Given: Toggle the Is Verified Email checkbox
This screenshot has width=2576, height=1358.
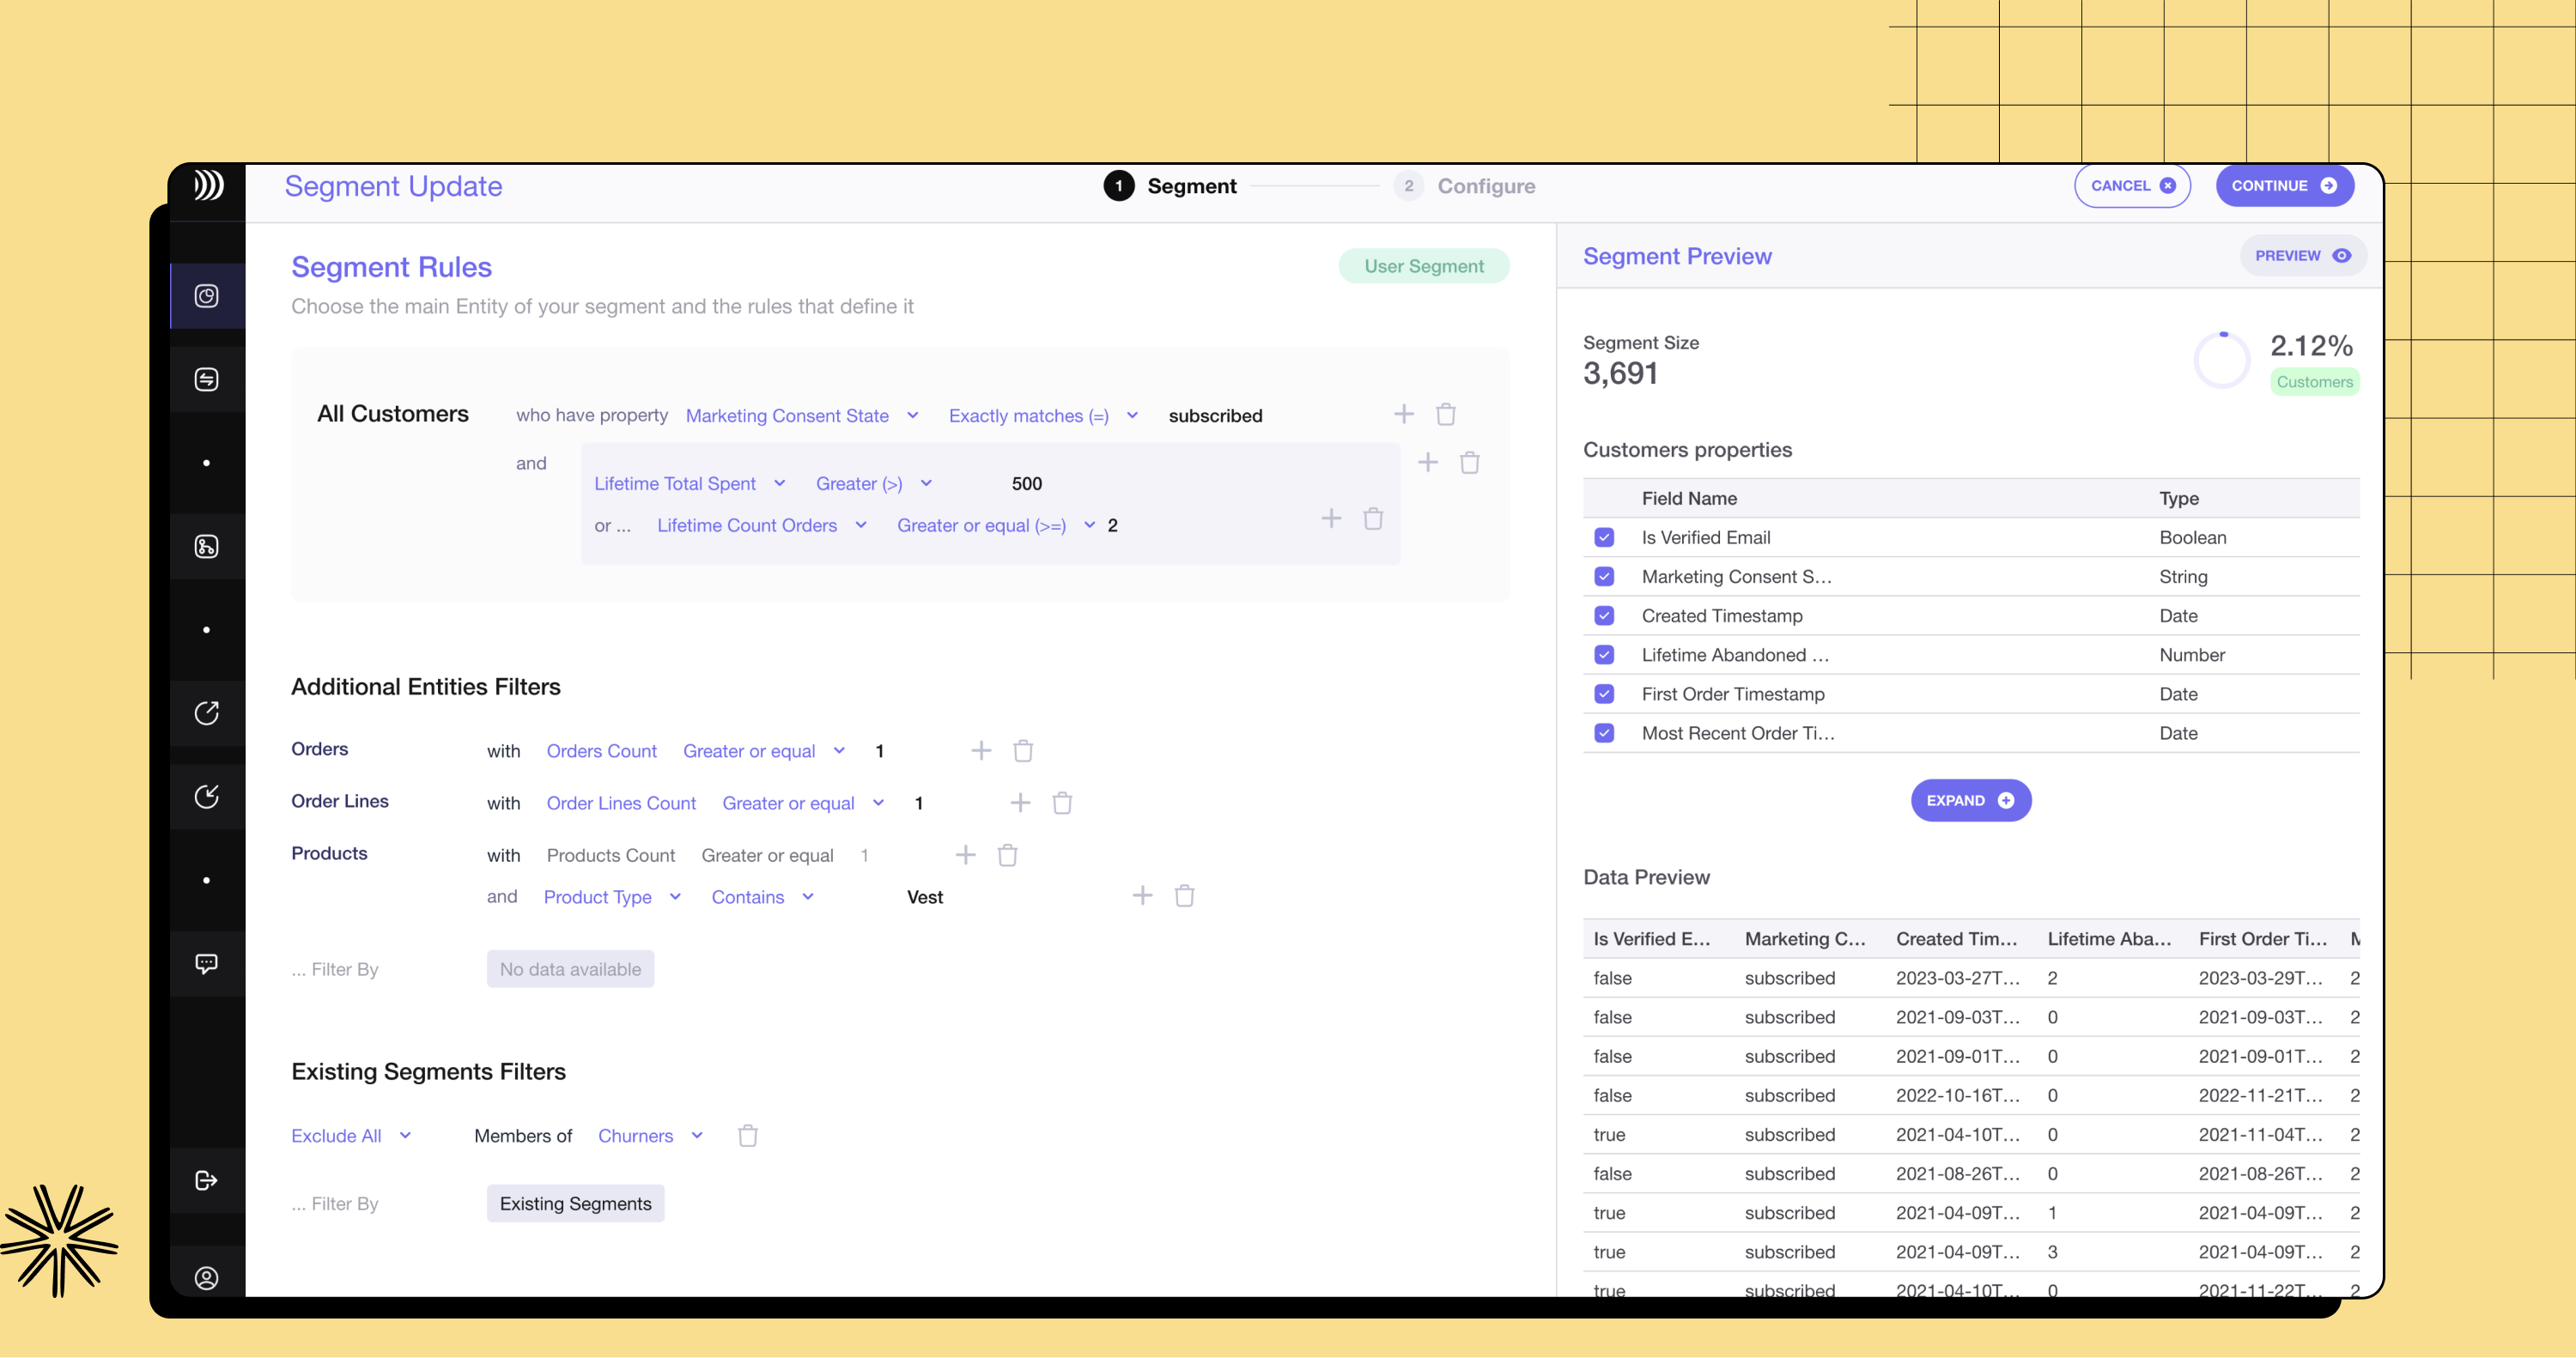Looking at the screenshot, I should 1603,537.
